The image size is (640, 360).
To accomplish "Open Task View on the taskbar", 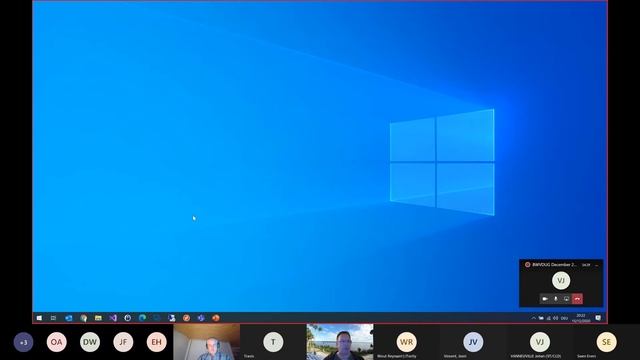I will click(x=53, y=318).
